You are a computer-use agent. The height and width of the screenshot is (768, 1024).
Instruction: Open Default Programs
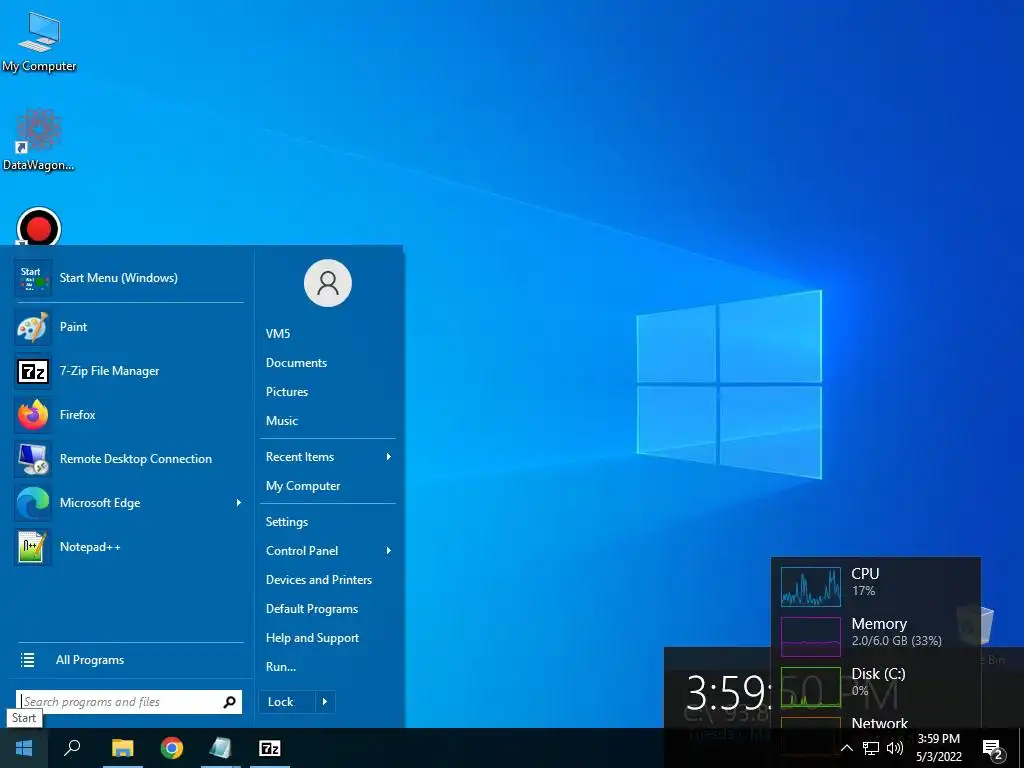312,609
